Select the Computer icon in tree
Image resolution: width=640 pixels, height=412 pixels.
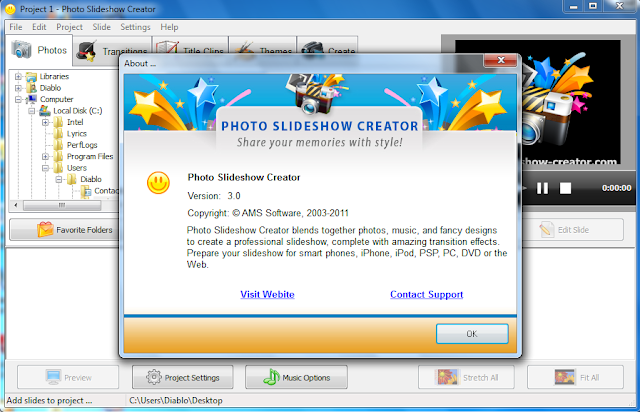click(x=31, y=99)
